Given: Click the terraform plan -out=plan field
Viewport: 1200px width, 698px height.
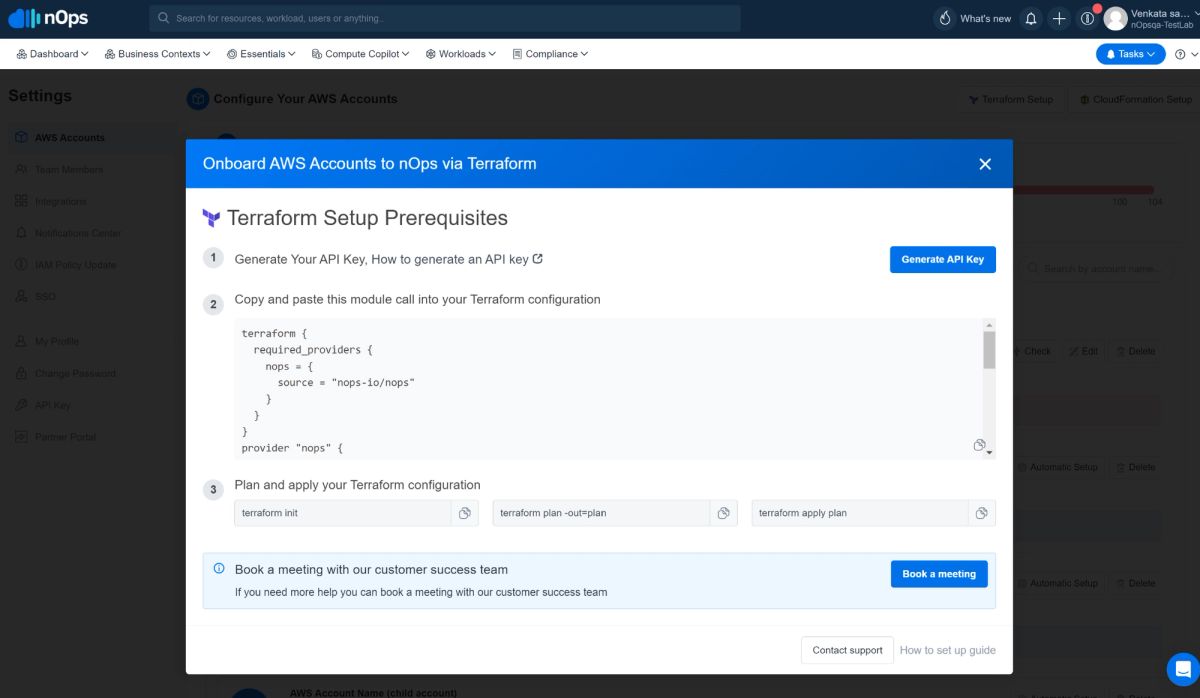Looking at the screenshot, I should point(602,513).
